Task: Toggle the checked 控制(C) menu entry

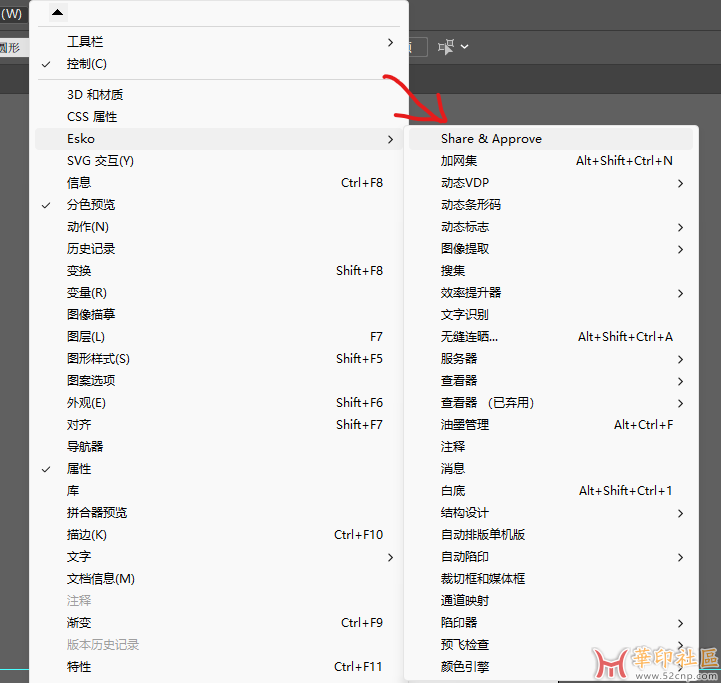Action: pyautogui.click(x=219, y=64)
